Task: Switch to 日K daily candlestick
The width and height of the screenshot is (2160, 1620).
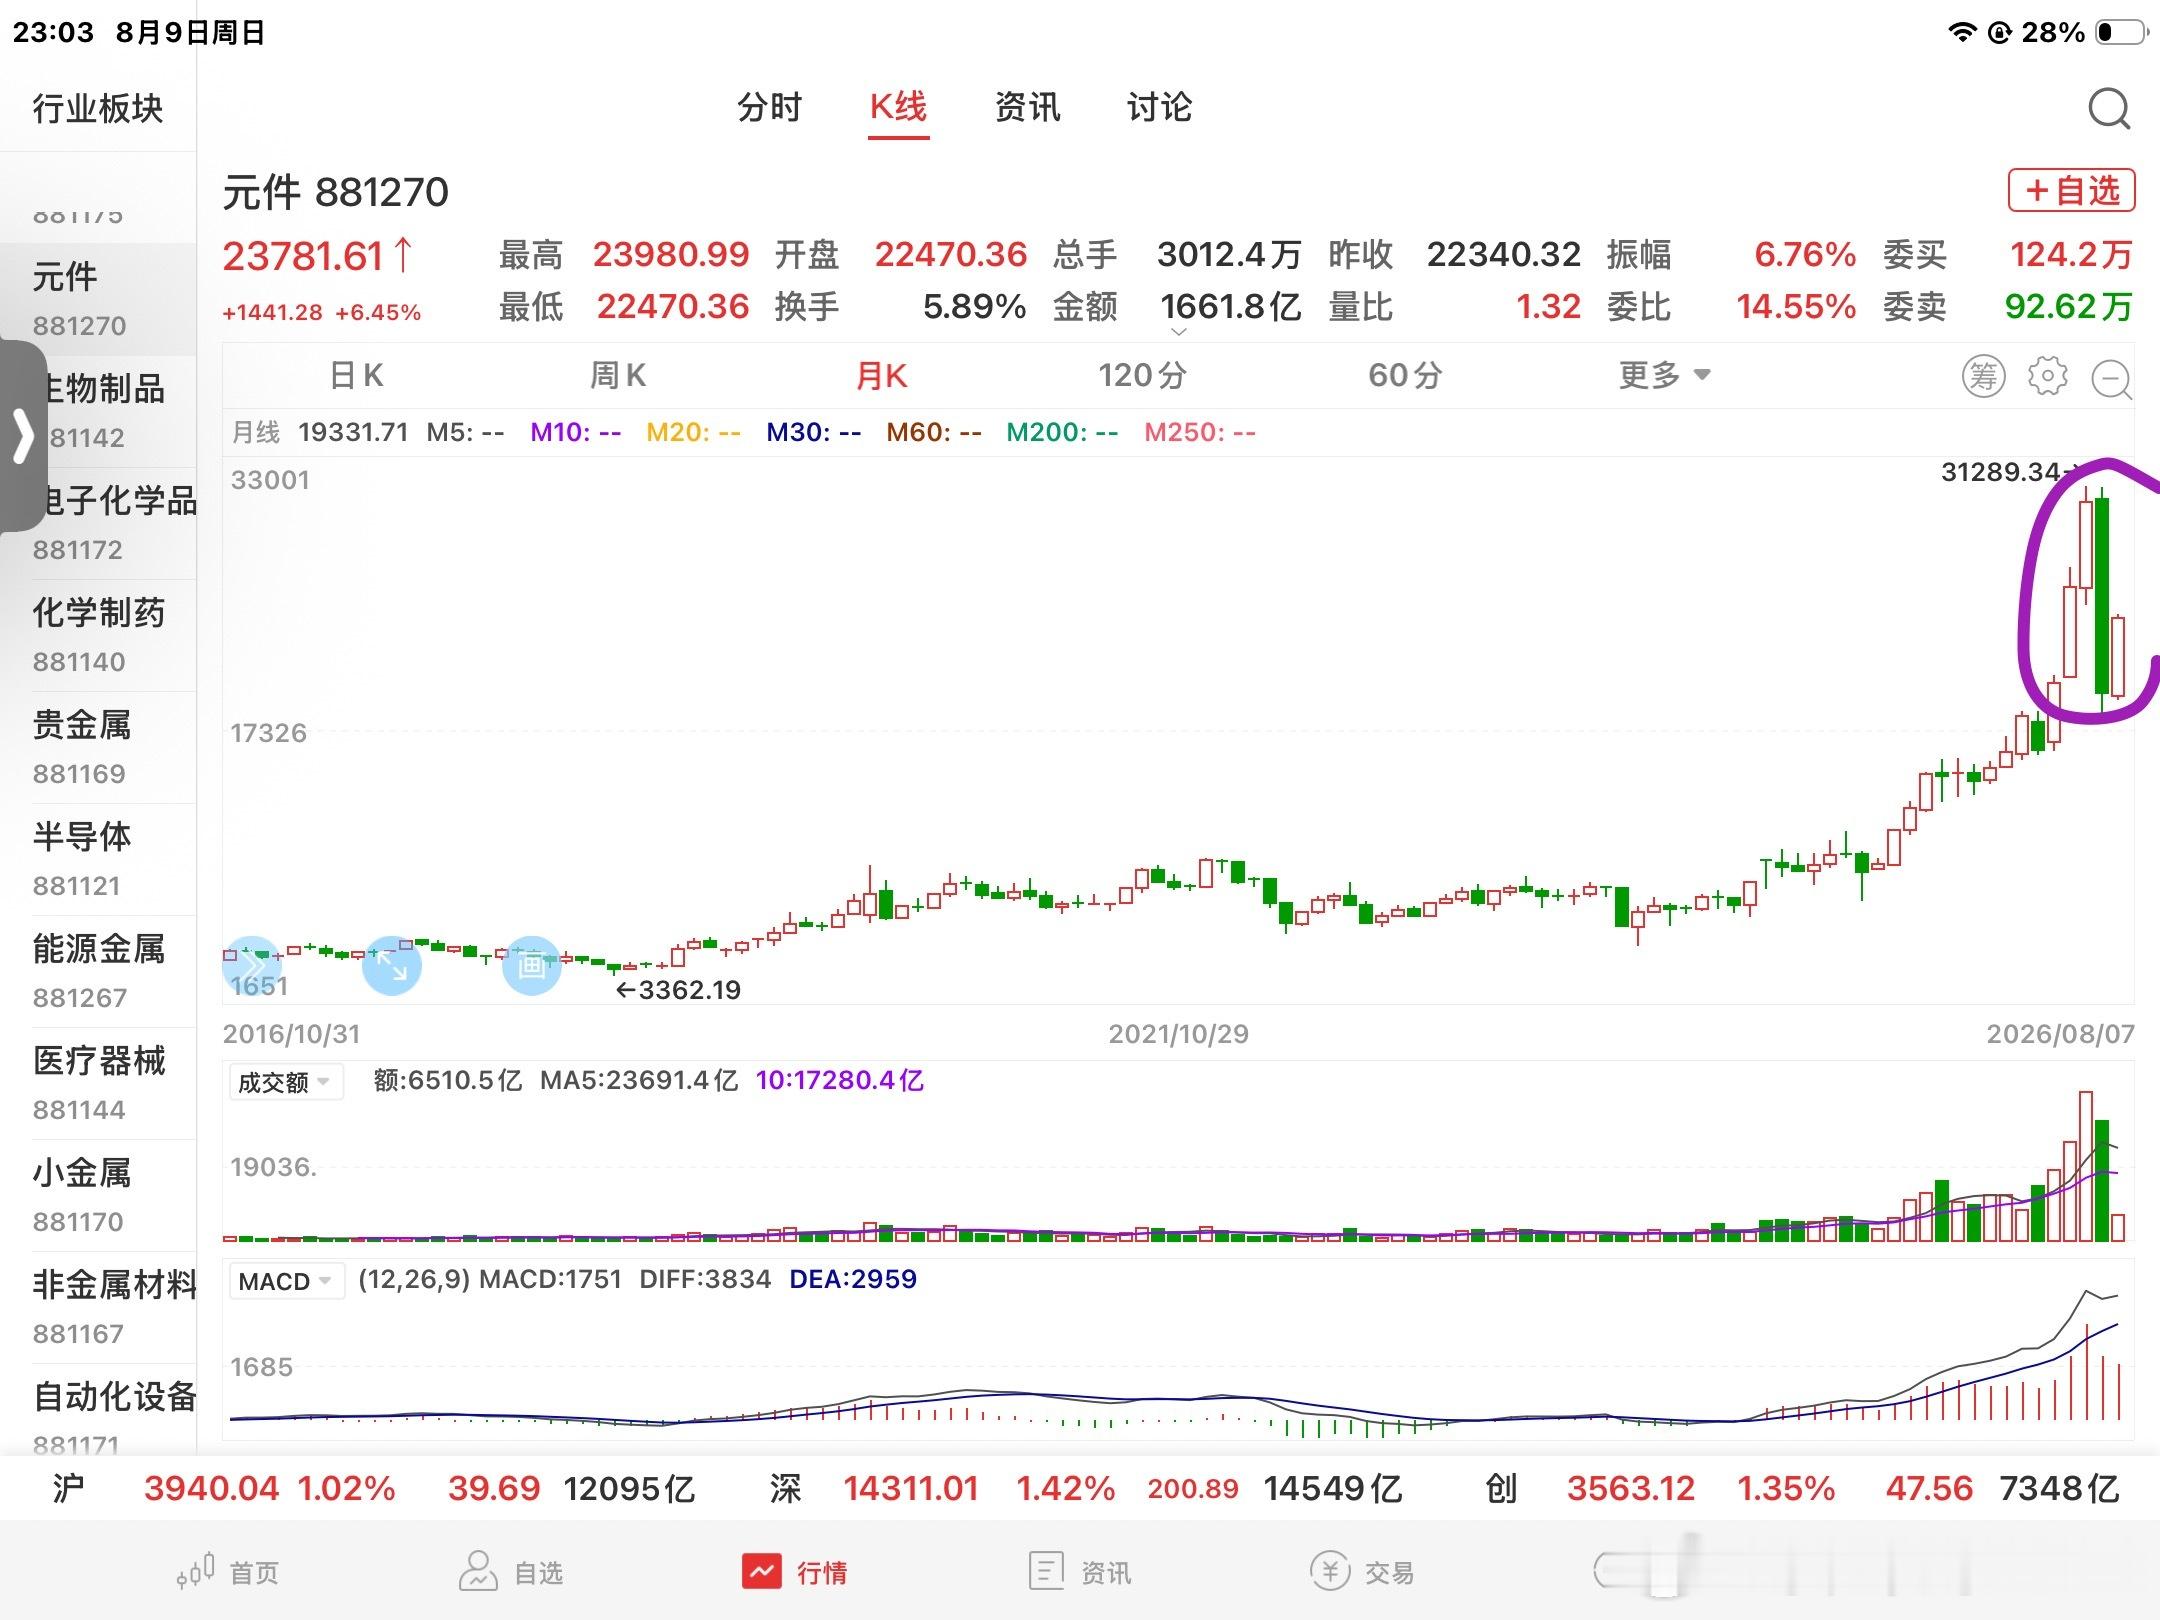Action: [356, 376]
